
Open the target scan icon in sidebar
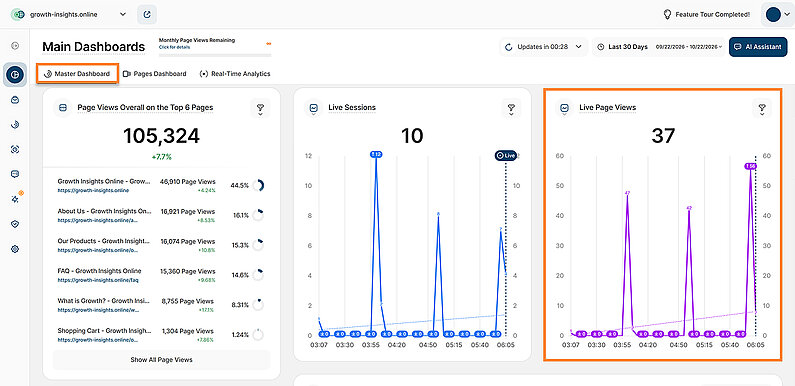tap(15, 149)
